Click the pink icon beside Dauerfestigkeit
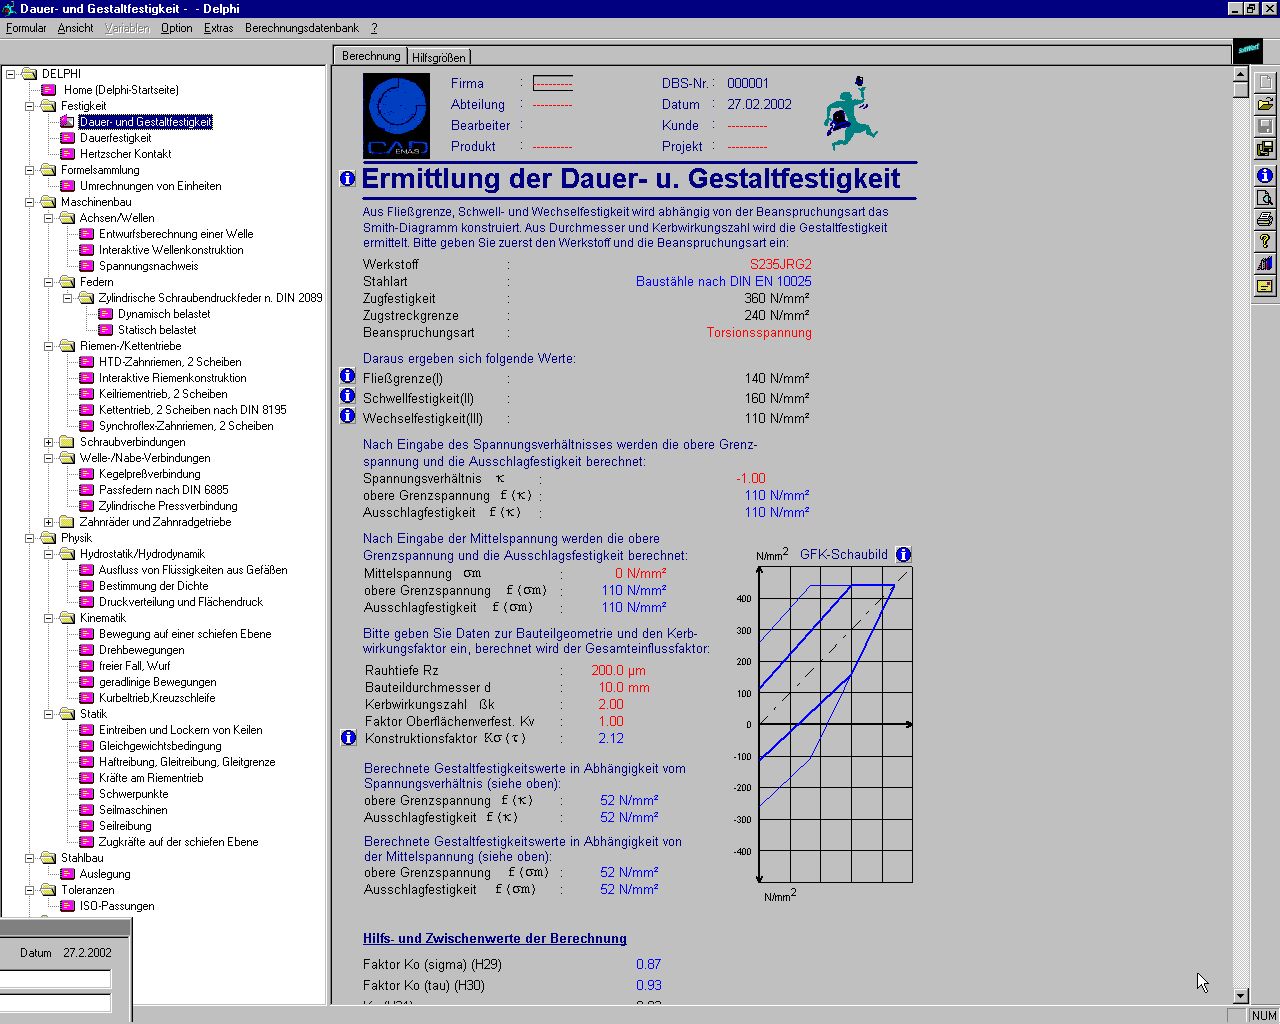The height and width of the screenshot is (1024, 1280). (x=68, y=138)
